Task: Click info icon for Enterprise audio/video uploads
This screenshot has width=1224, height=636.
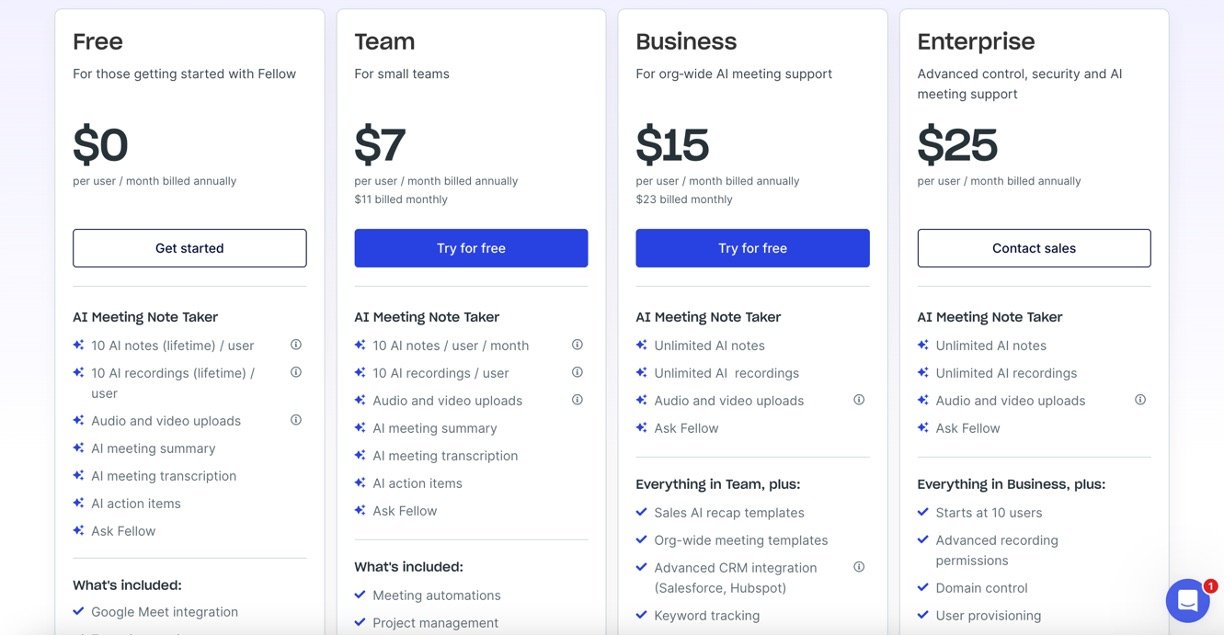Action: 1140,400
